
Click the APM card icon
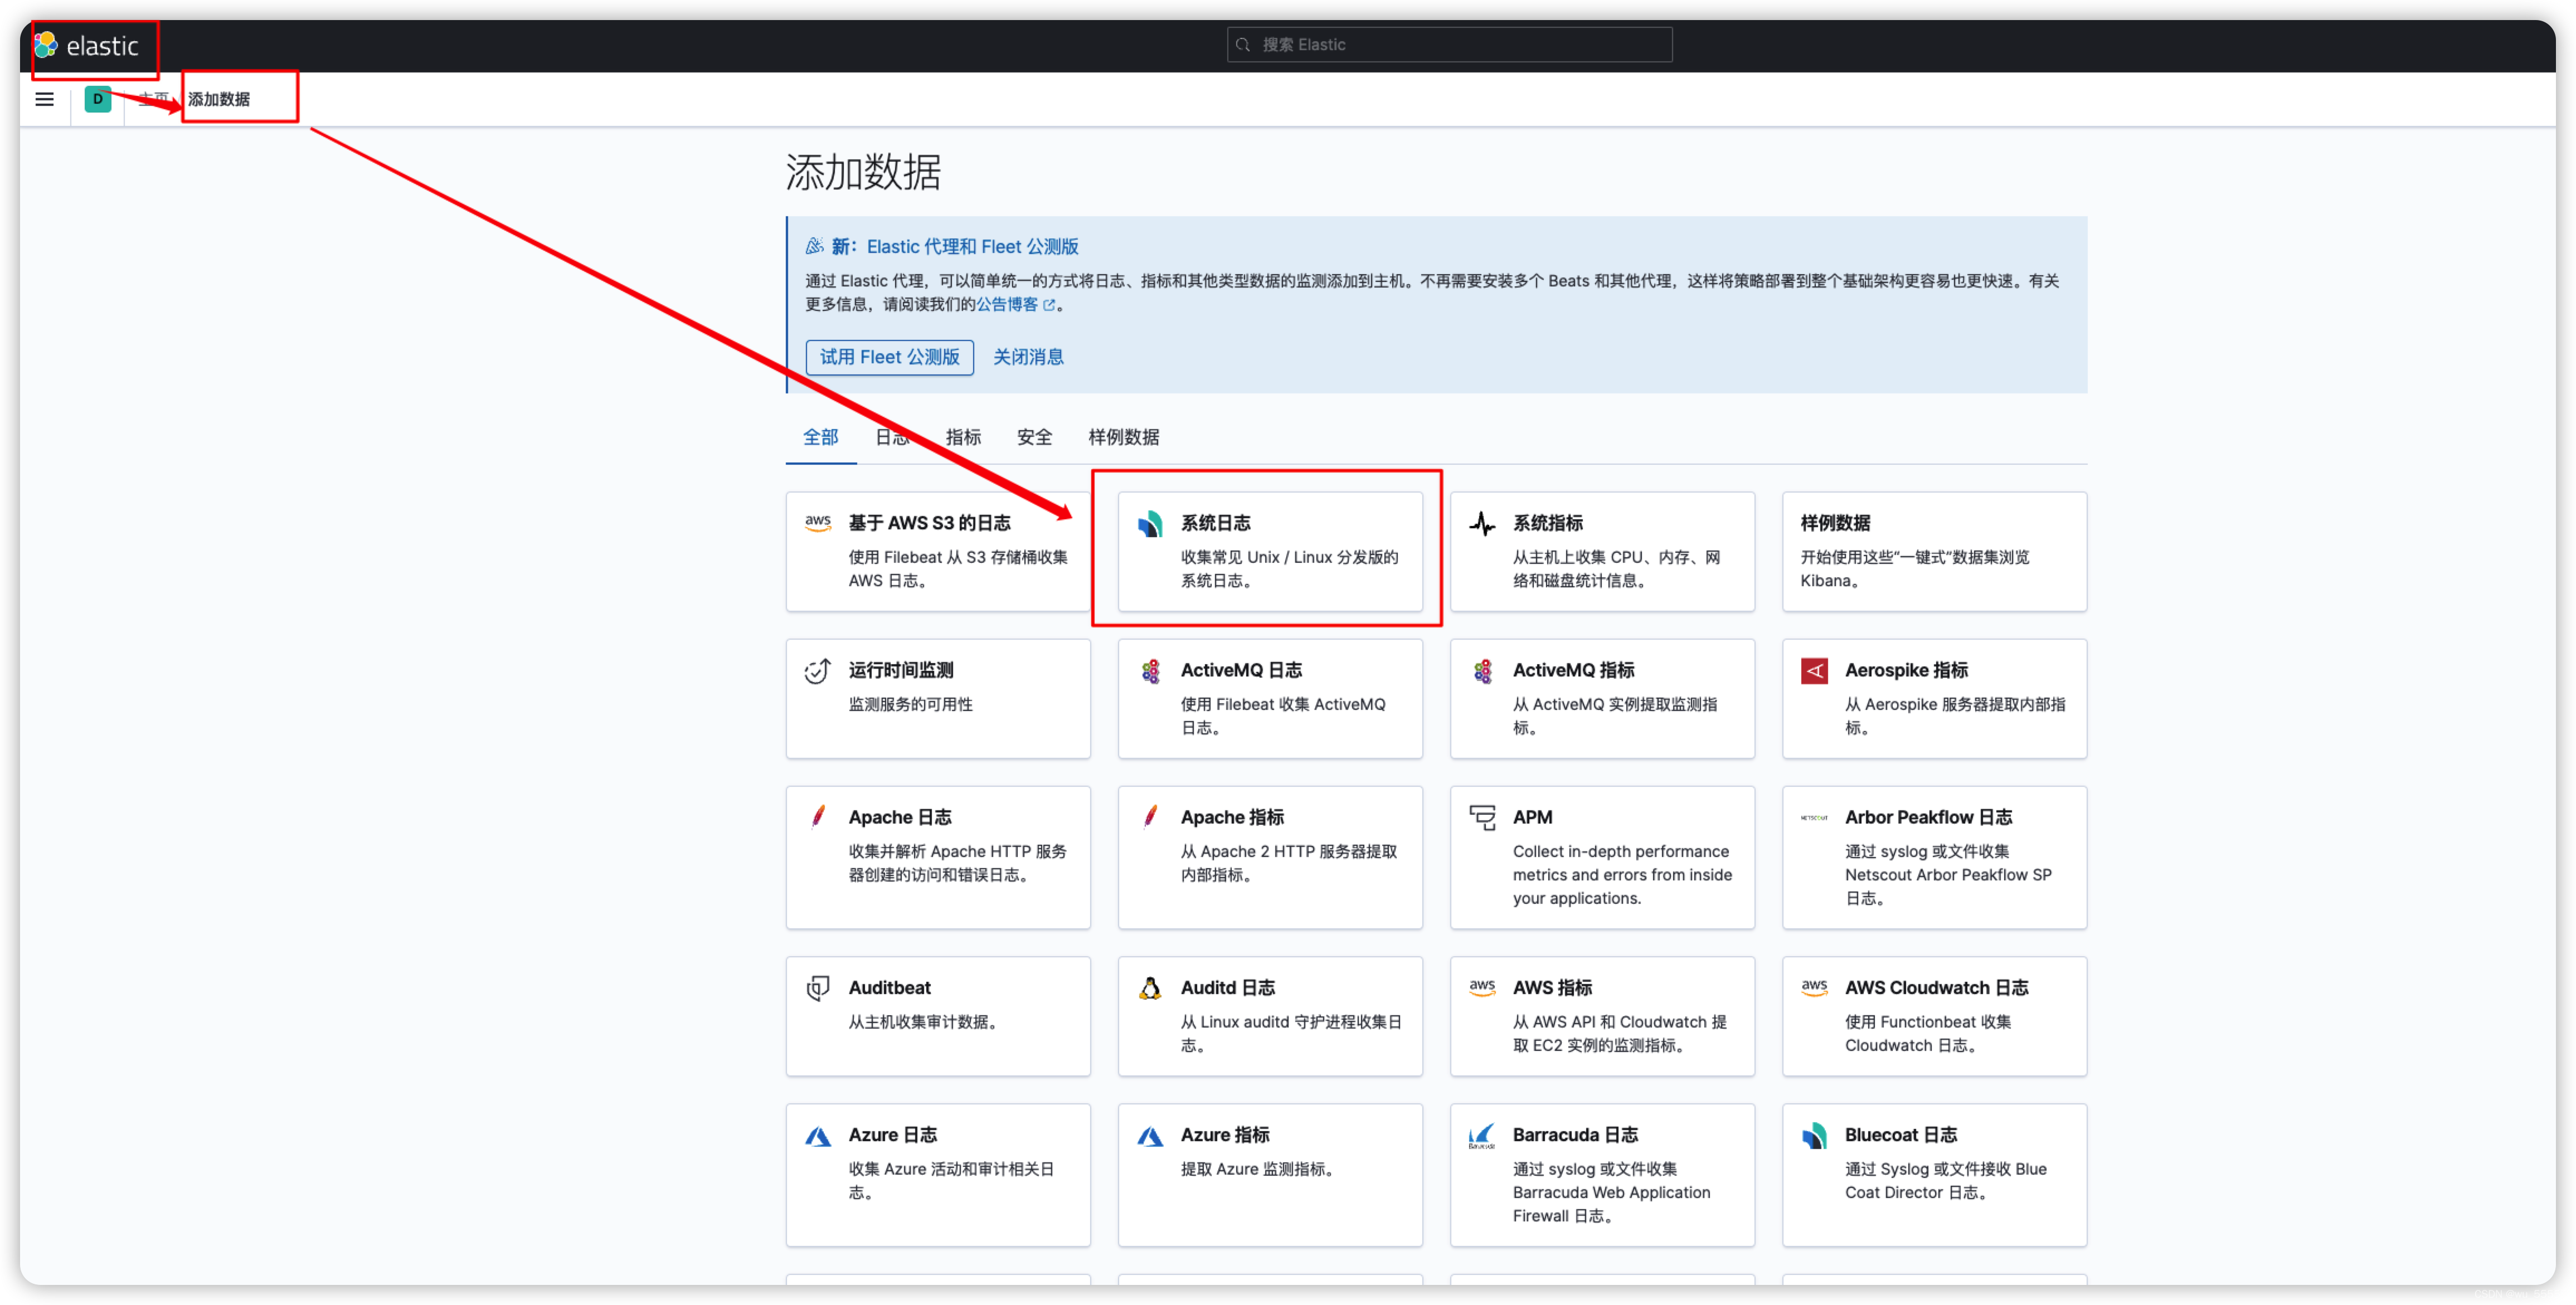coord(1482,818)
